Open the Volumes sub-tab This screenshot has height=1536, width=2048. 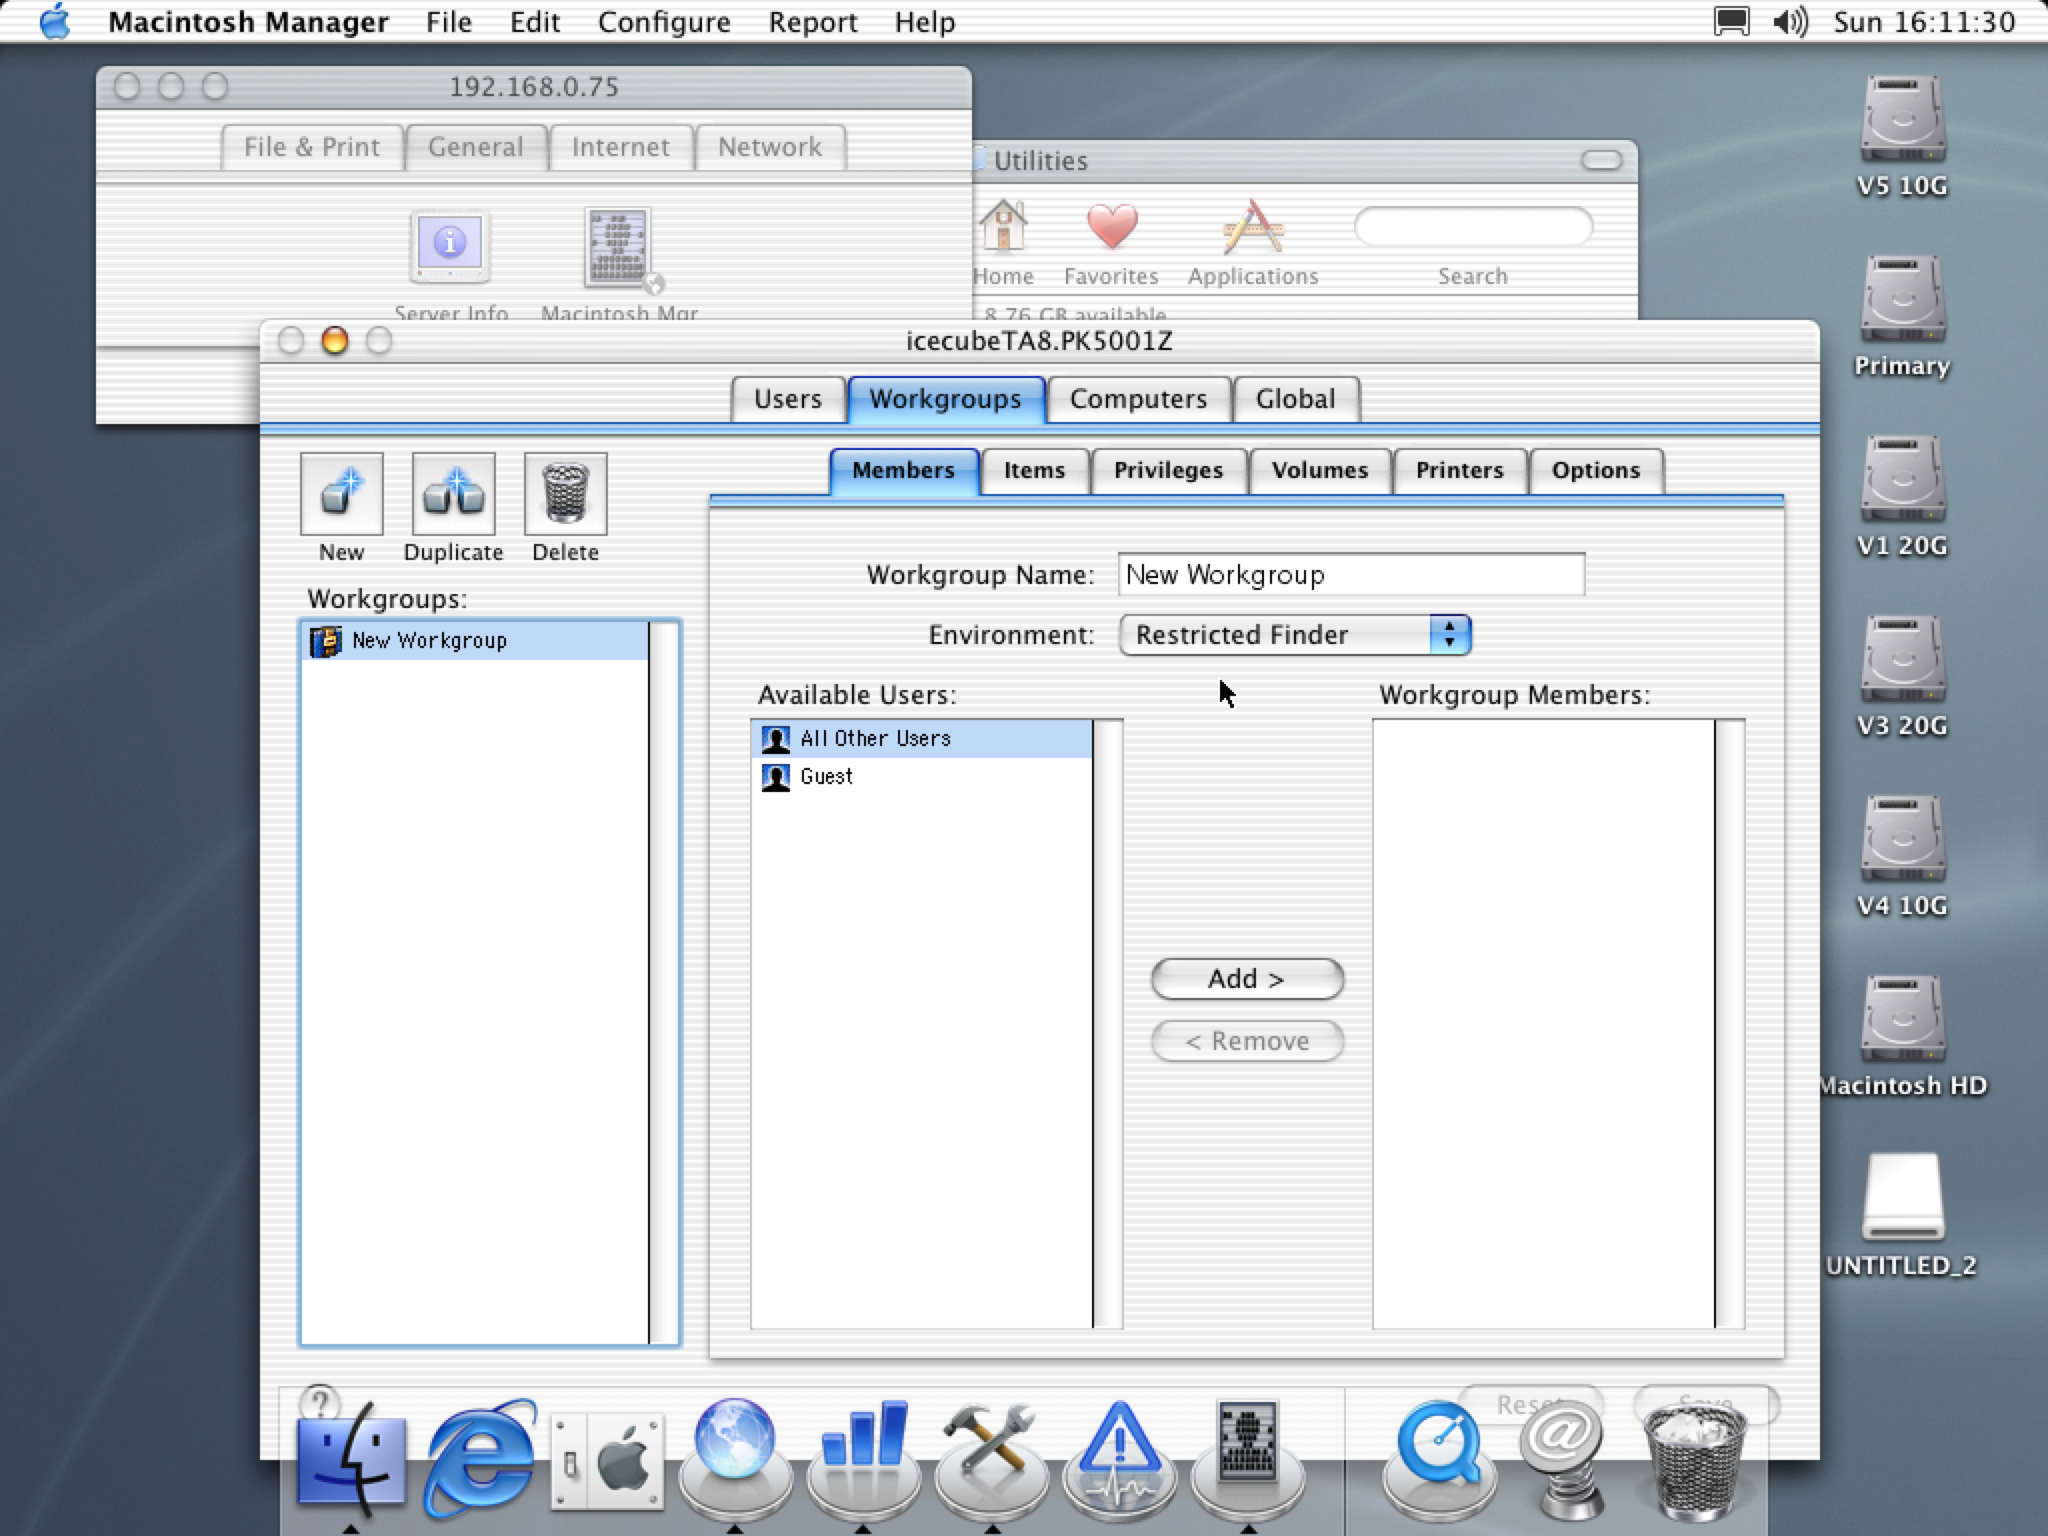pos(1320,471)
